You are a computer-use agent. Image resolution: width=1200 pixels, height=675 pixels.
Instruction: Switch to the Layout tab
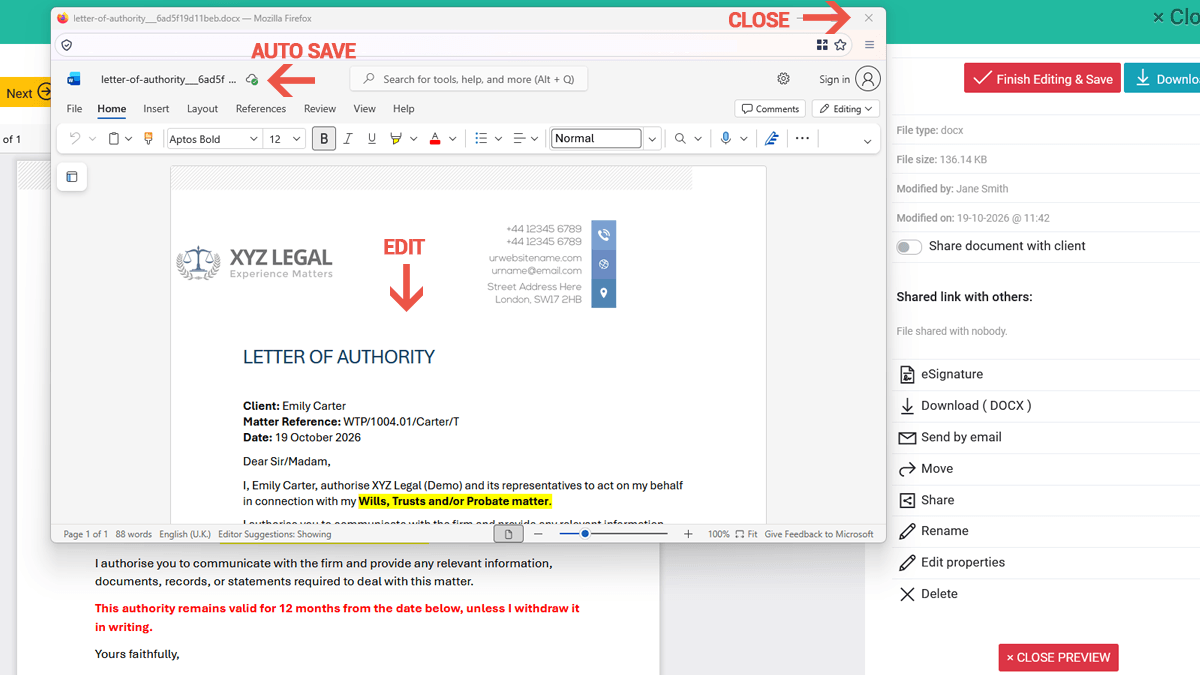202,109
